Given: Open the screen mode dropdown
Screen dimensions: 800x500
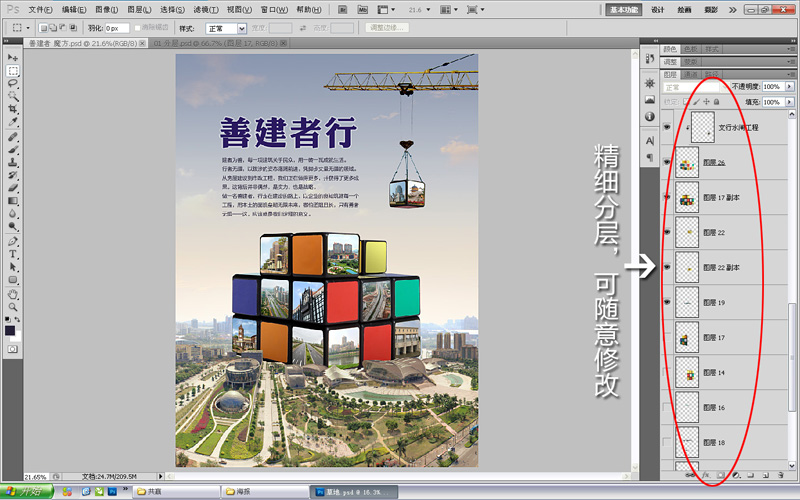Looking at the screenshot, I should (476, 10).
